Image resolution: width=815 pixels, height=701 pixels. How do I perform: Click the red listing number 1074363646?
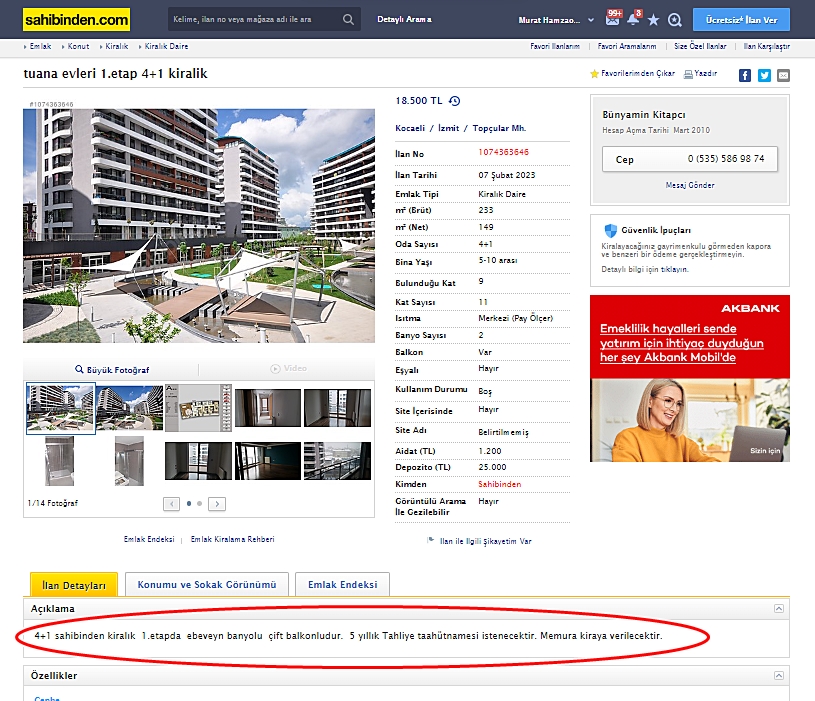coord(503,152)
